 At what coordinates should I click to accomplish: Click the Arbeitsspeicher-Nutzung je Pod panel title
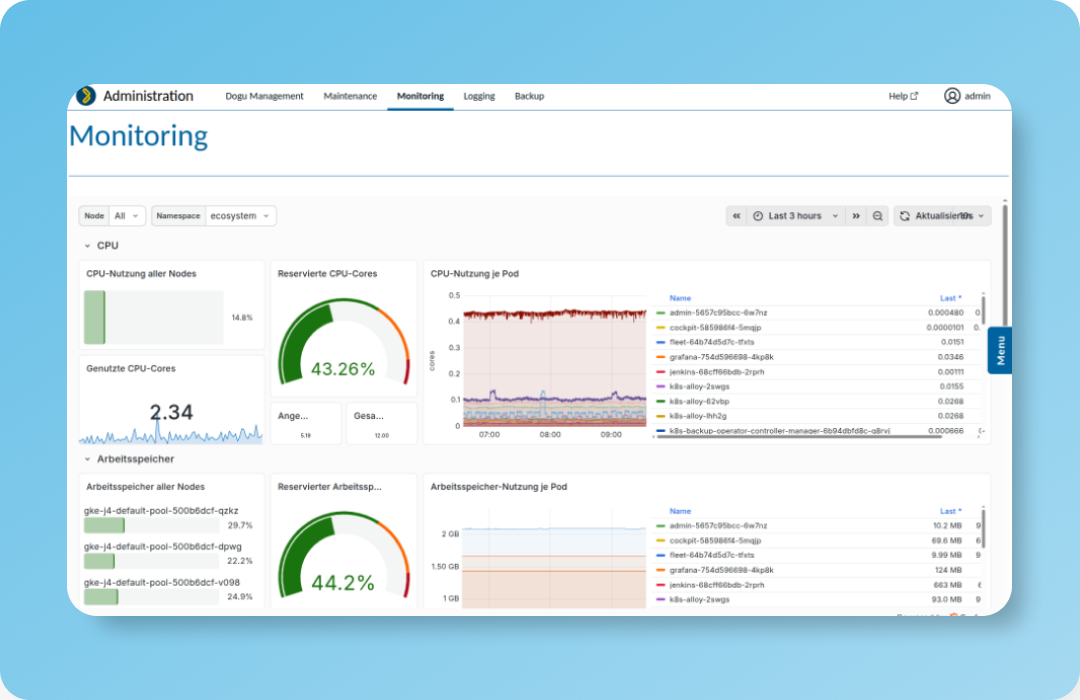tap(499, 486)
